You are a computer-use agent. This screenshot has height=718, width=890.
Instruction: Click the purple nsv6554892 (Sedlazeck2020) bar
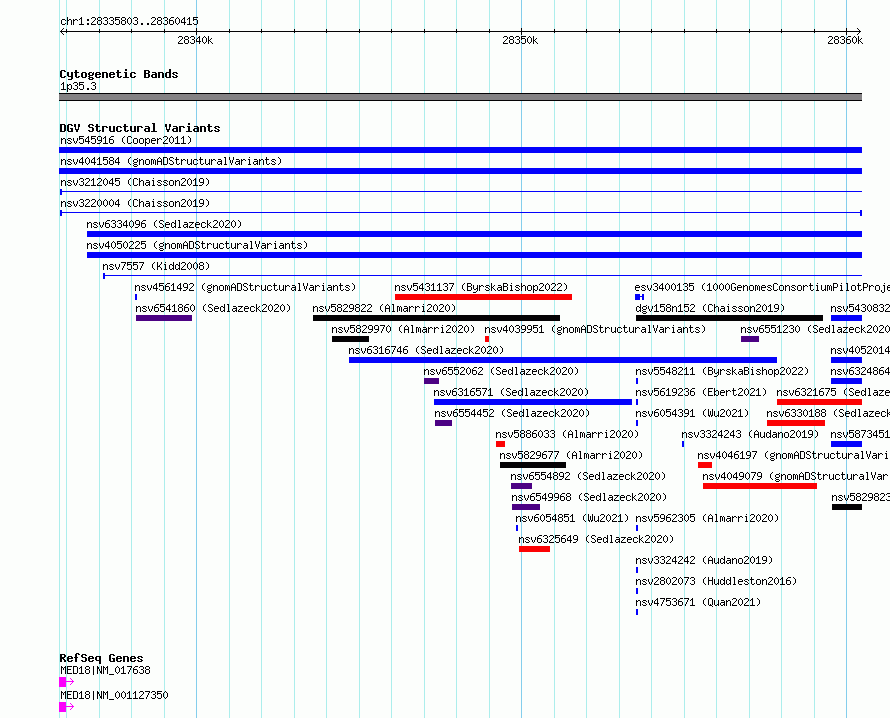pyautogui.click(x=521, y=486)
